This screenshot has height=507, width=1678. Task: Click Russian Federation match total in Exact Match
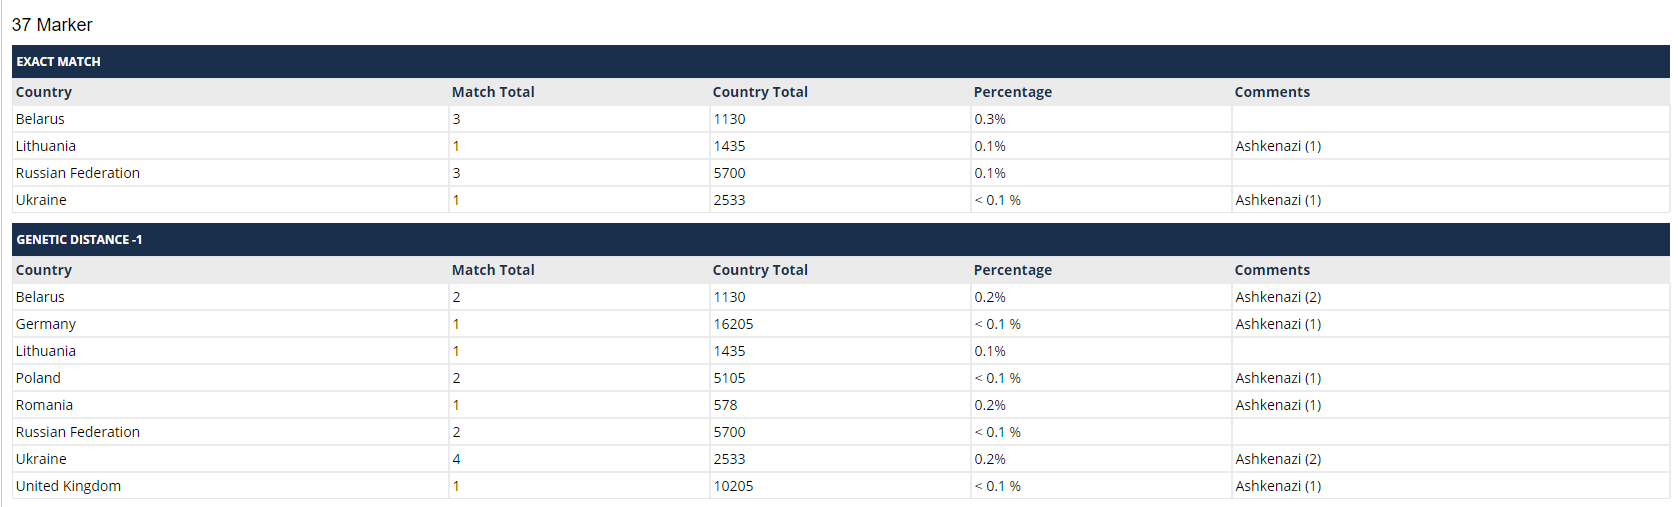click(456, 173)
